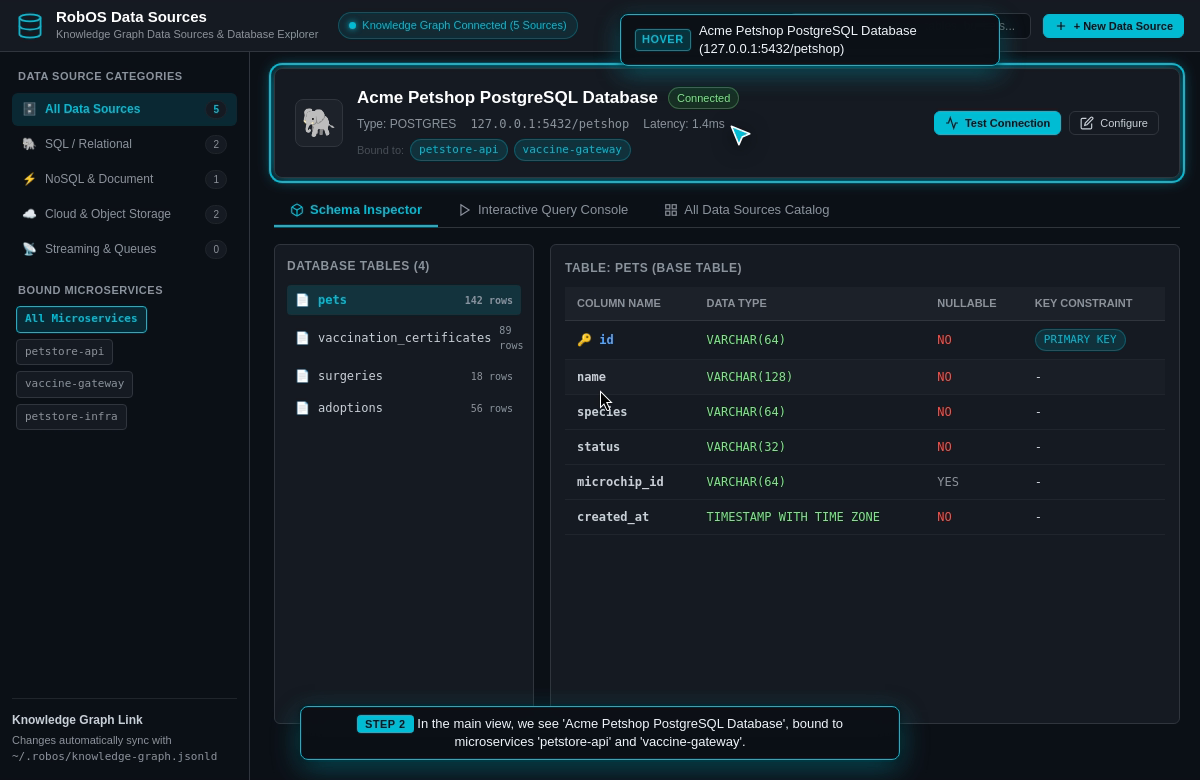This screenshot has height=780, width=1200.
Task: Select the adoptions table row
Action: click(x=404, y=408)
